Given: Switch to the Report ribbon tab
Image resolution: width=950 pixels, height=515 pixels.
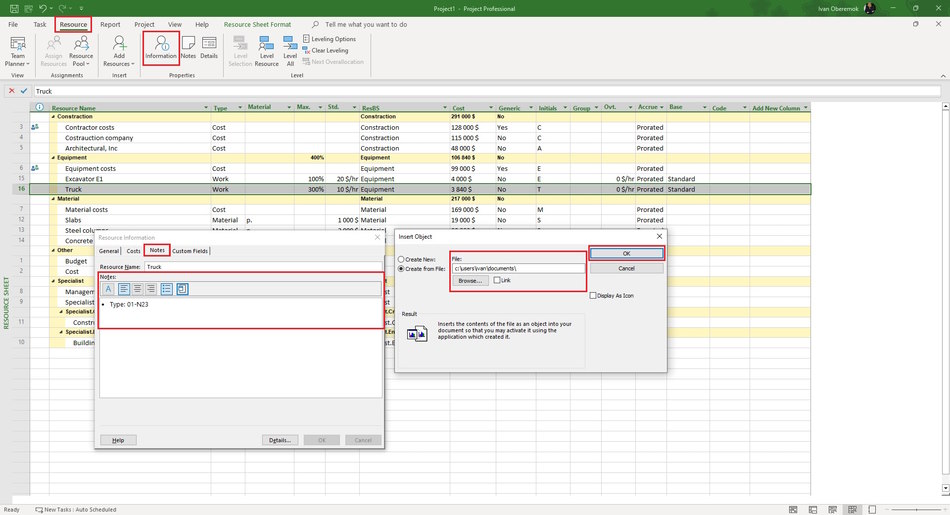Looking at the screenshot, I should [110, 24].
